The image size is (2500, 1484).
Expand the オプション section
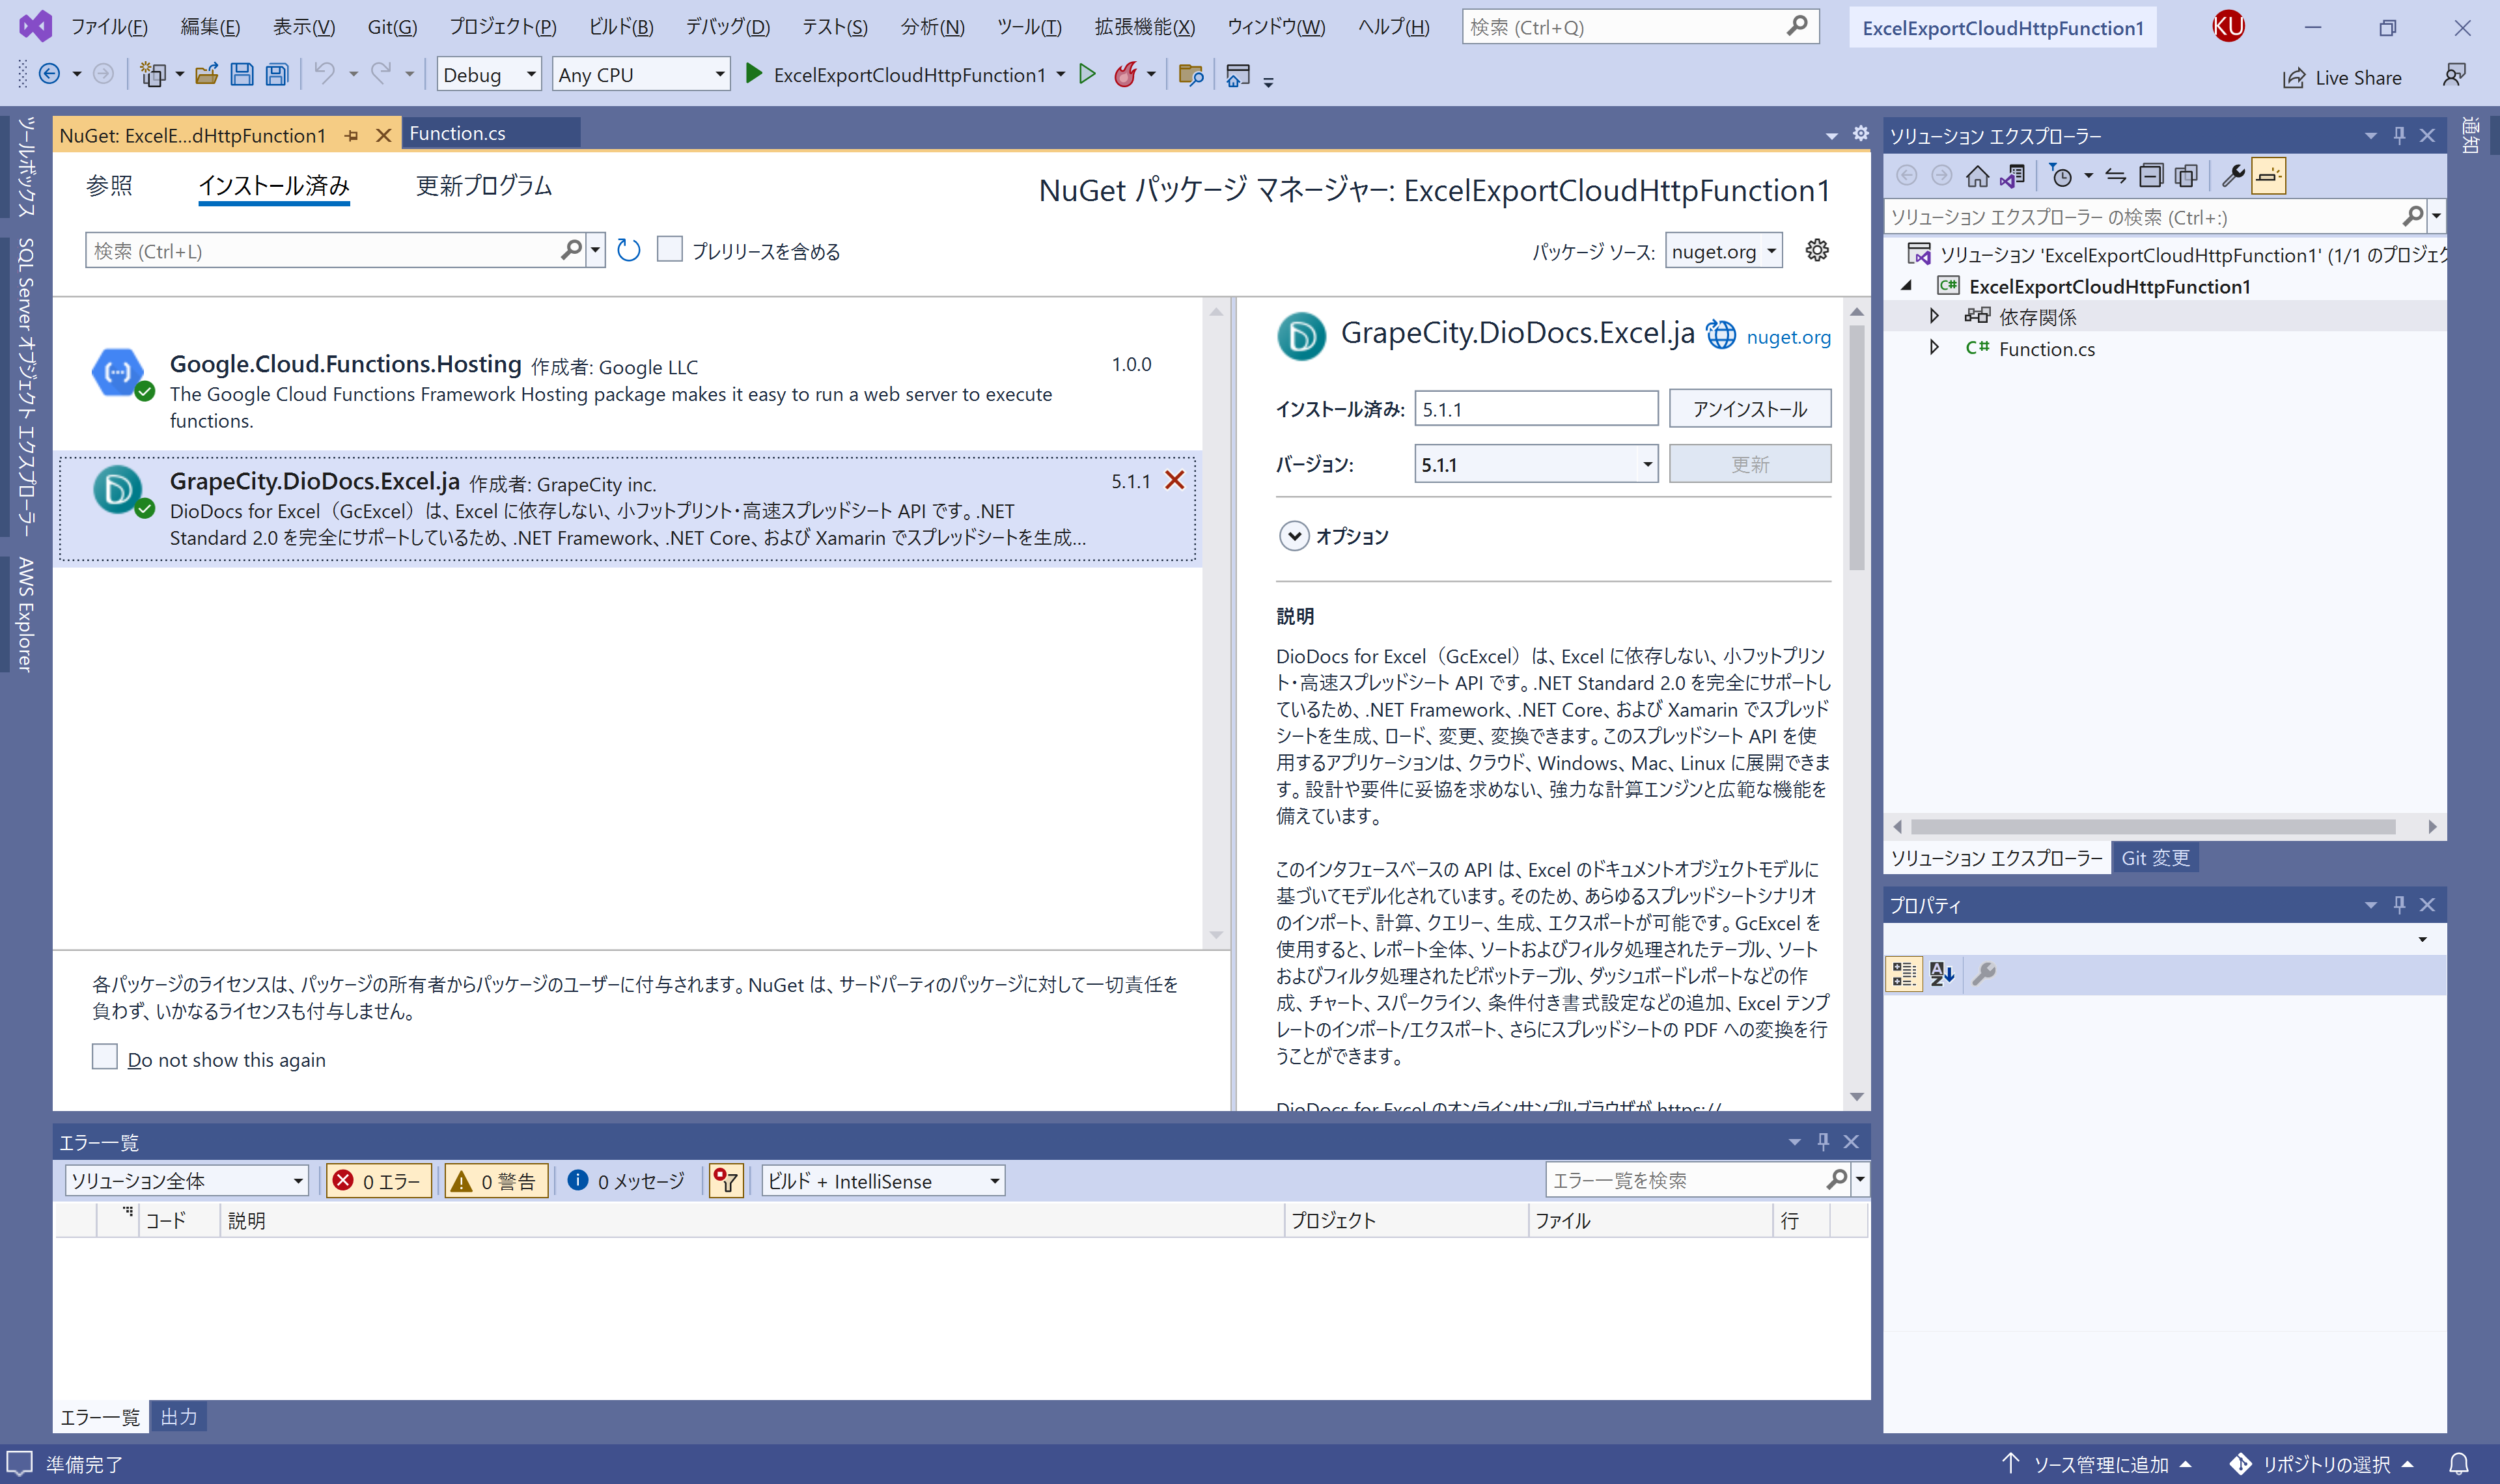tap(1294, 536)
